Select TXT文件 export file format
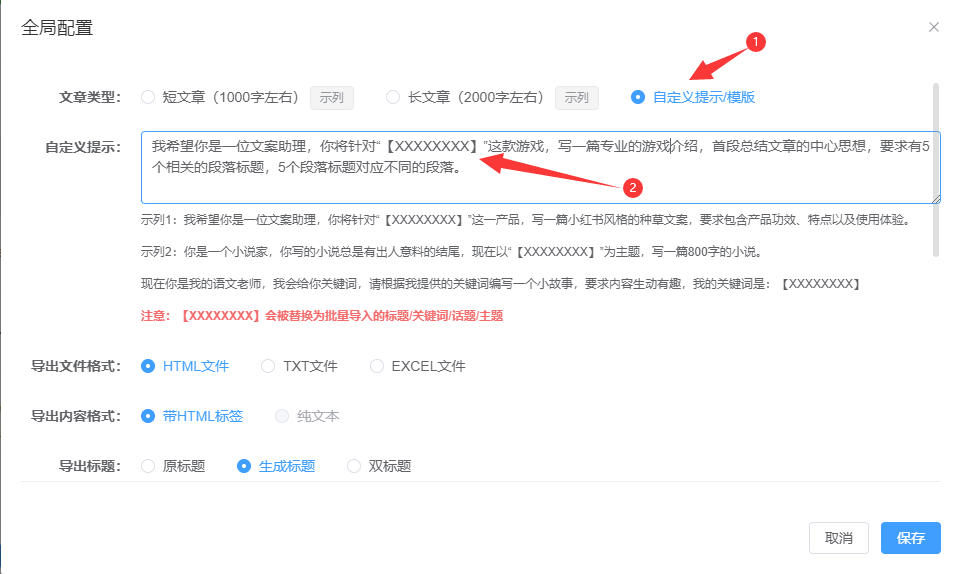This screenshot has width=959, height=574. pos(268,366)
